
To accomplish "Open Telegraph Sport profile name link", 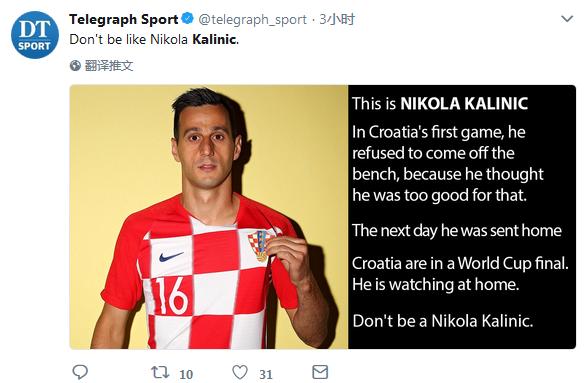I will tap(124, 19).
